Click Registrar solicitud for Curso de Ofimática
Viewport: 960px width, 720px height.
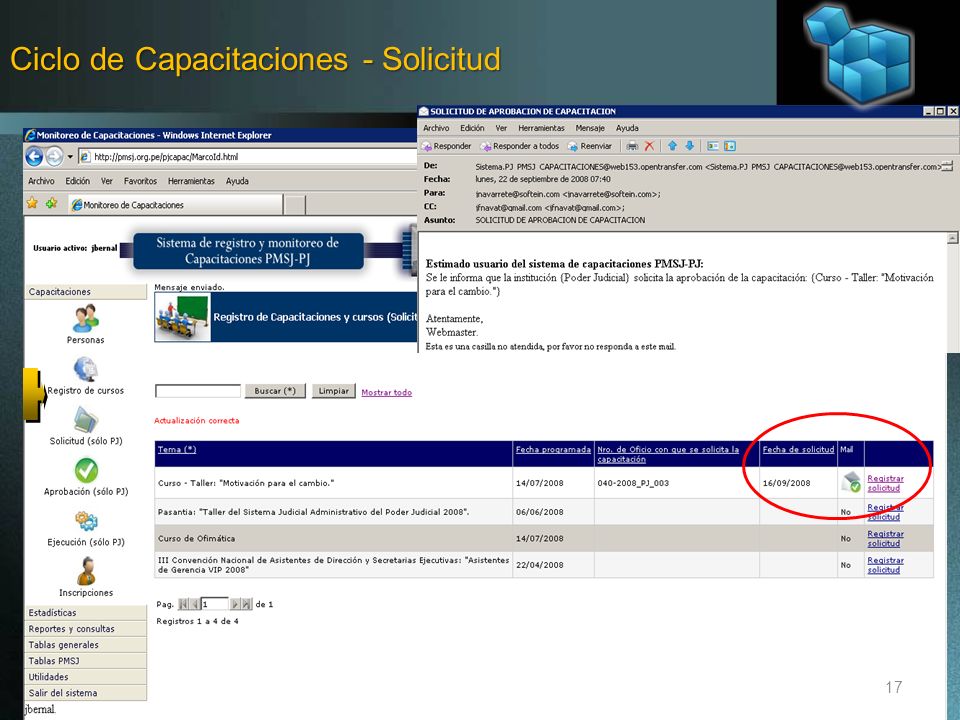[885, 538]
